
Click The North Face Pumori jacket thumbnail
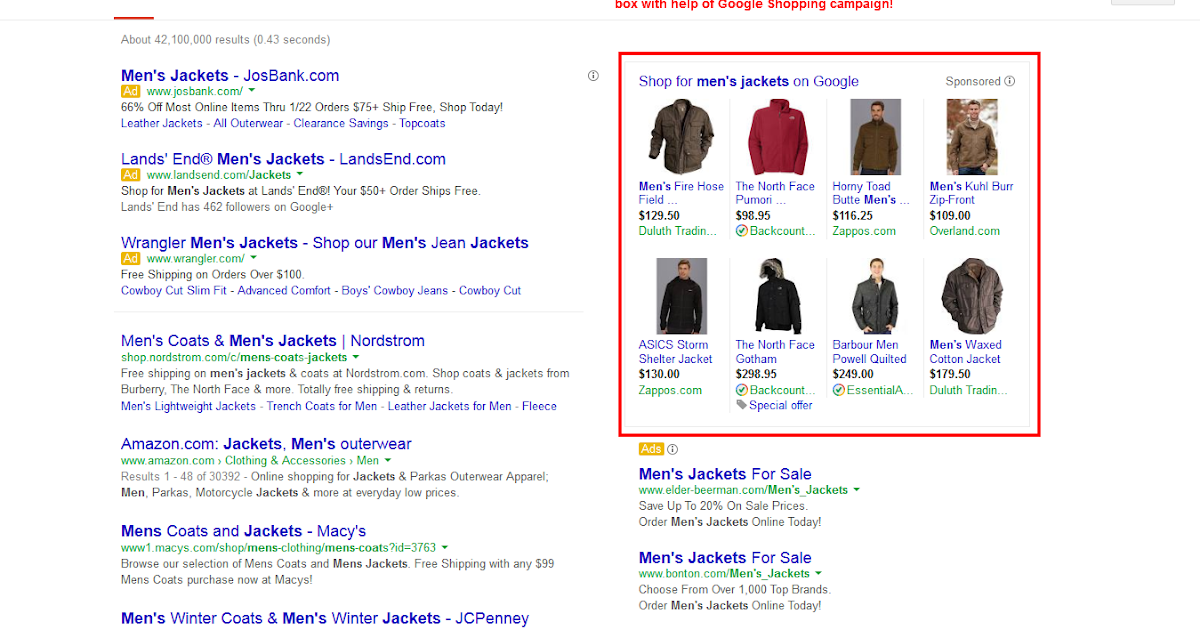coord(778,137)
